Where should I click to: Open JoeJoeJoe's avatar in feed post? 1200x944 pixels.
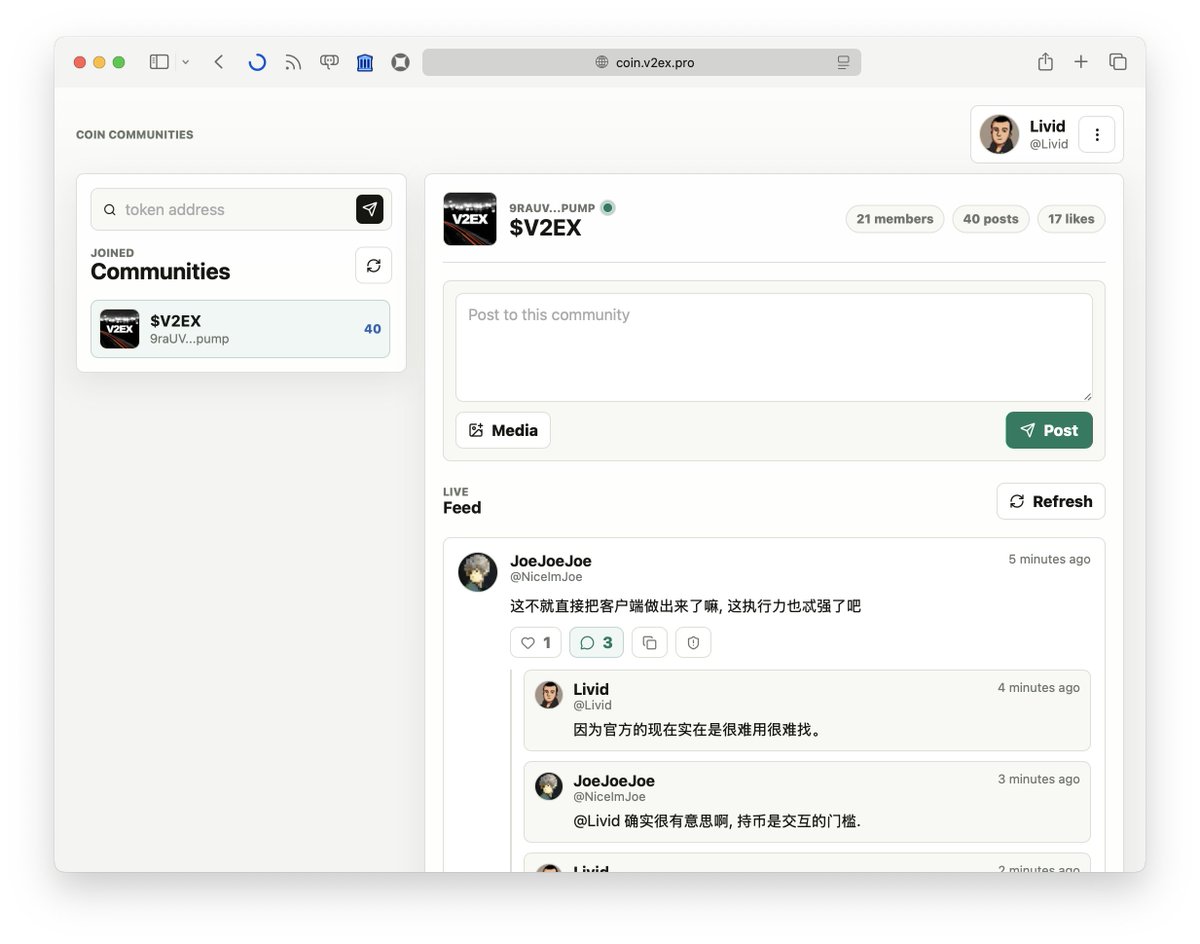[478, 572]
